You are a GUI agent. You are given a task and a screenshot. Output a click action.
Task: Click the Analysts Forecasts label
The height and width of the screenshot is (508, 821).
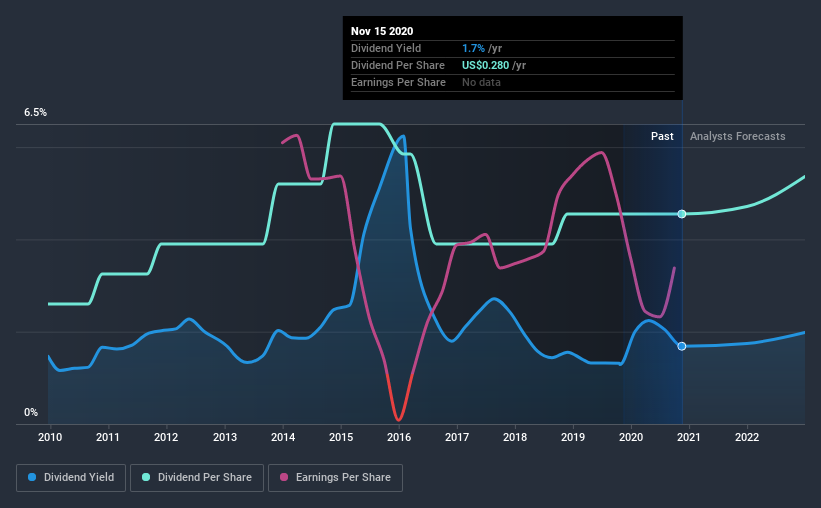click(737, 136)
